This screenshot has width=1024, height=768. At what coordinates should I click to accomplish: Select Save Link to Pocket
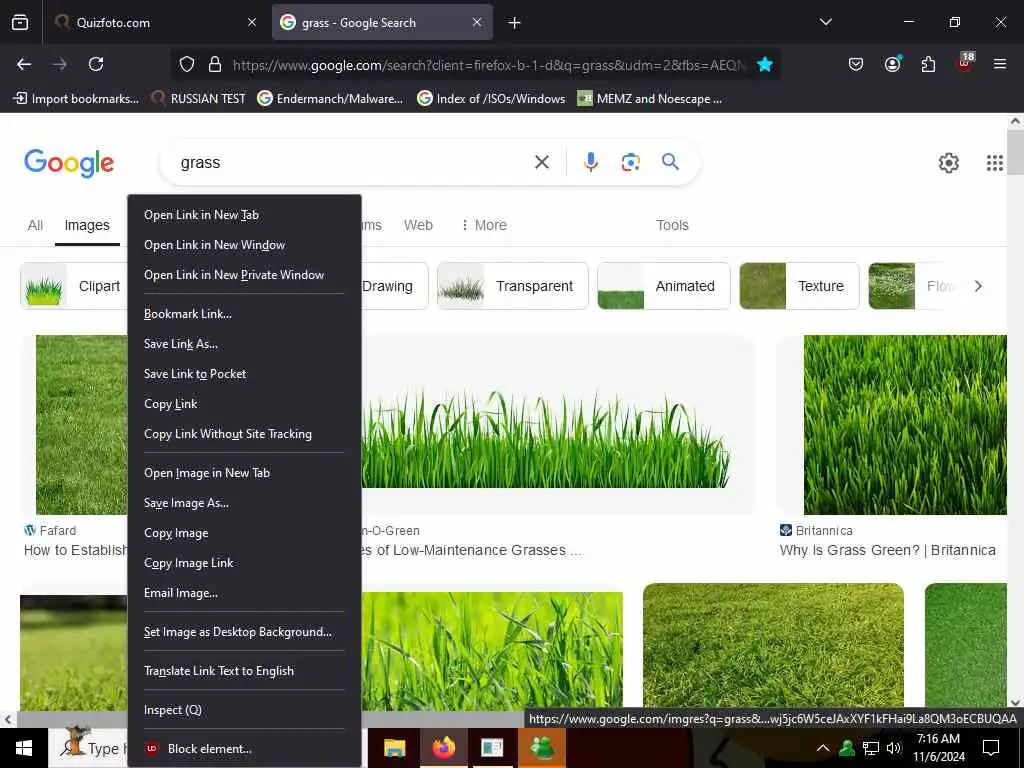[x=244, y=374]
